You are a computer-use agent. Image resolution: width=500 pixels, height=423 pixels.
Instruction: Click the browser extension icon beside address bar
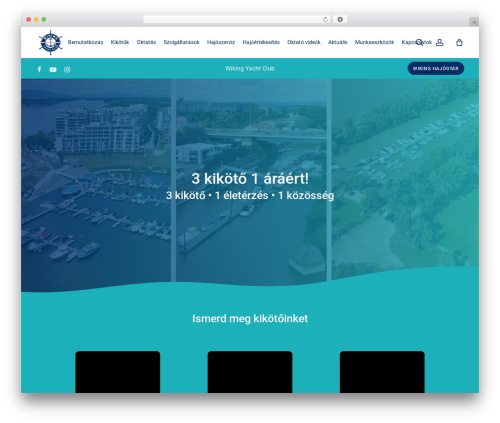pos(340,19)
